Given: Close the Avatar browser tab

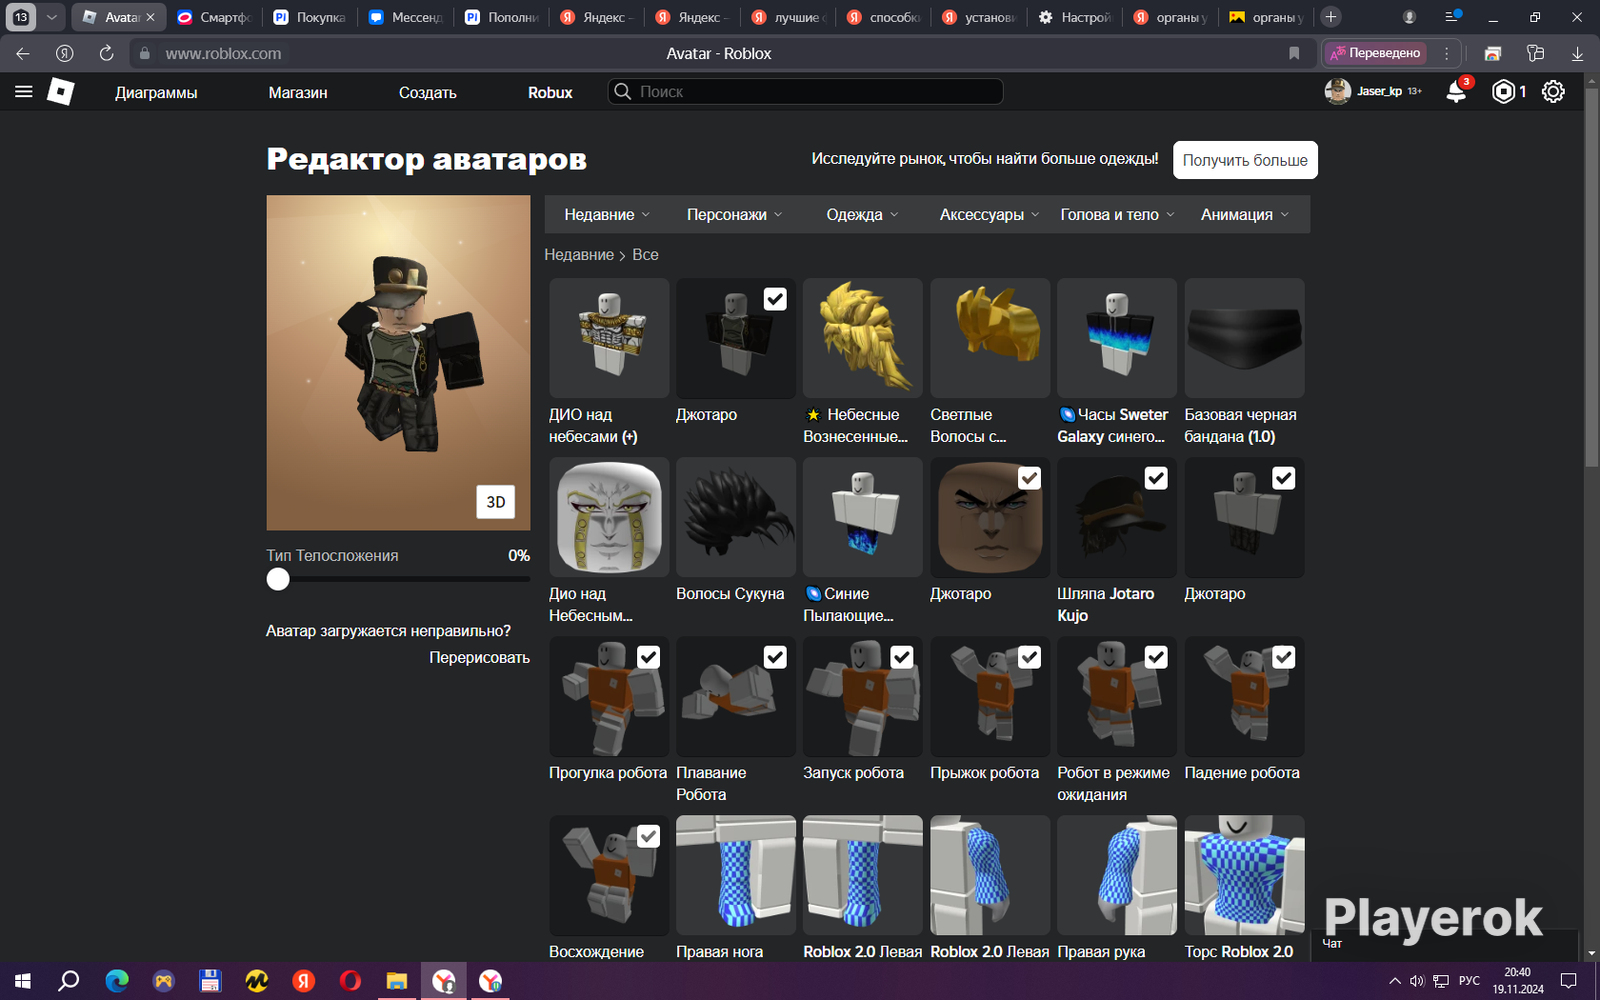Looking at the screenshot, I should pos(151,17).
